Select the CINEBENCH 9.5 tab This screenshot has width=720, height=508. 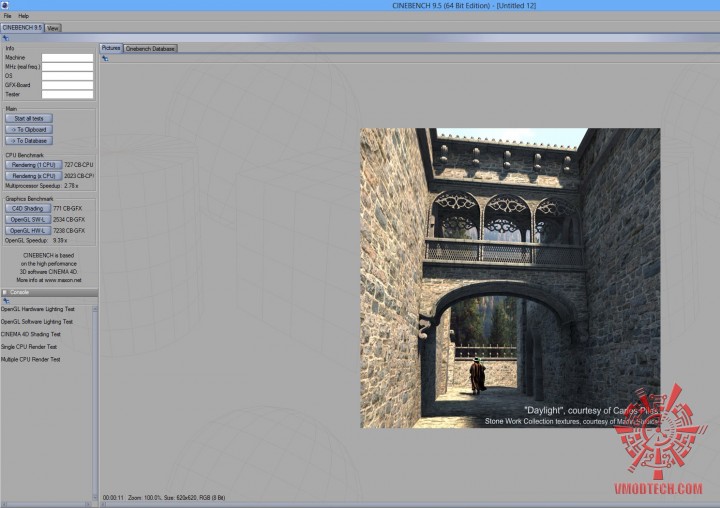[x=22, y=28]
